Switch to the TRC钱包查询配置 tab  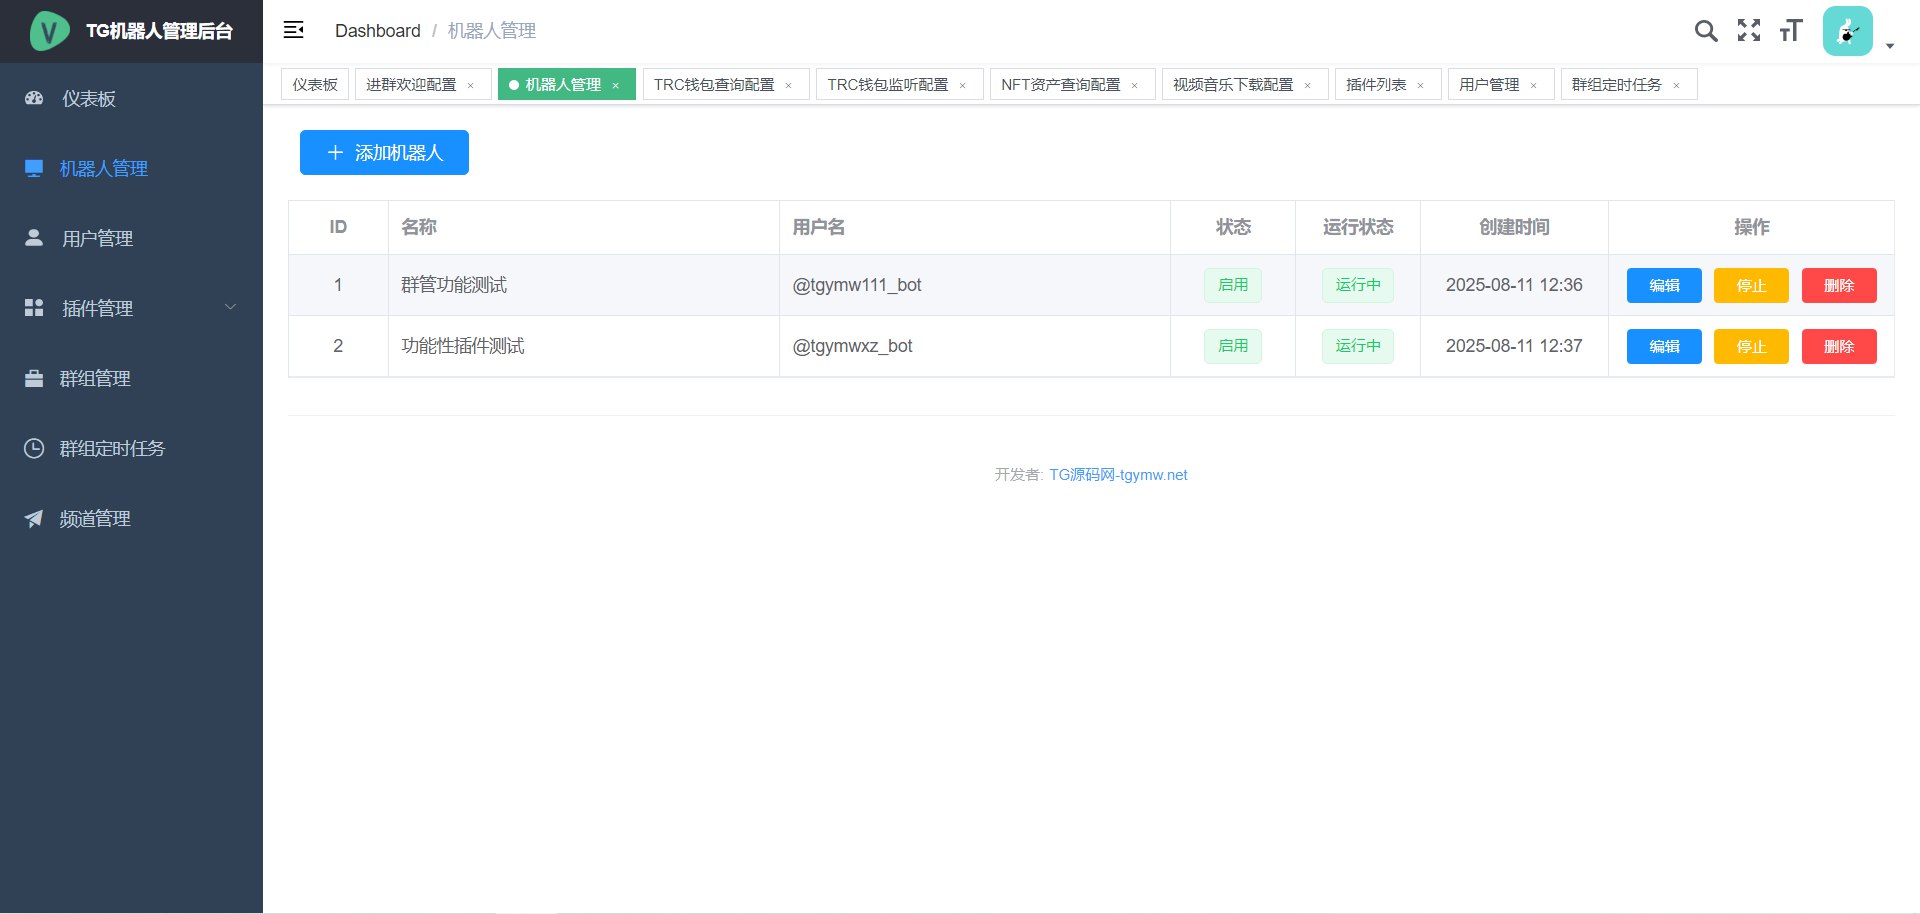713,85
